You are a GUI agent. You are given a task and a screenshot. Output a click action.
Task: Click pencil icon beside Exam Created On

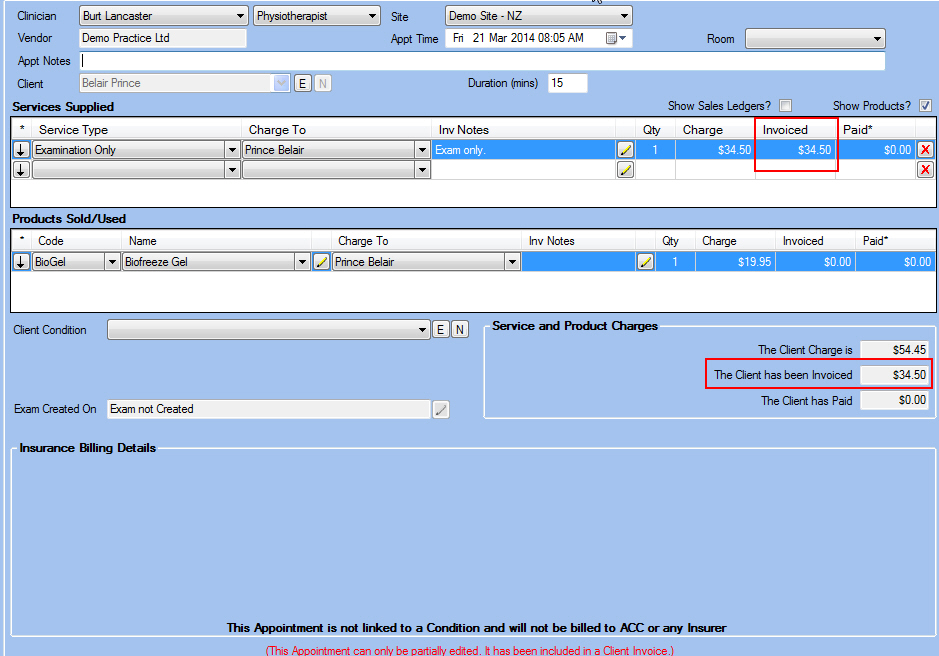point(441,409)
